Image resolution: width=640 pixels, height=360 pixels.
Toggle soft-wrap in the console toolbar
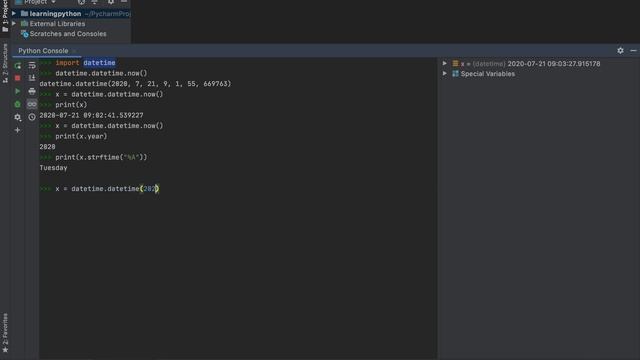(x=32, y=65)
